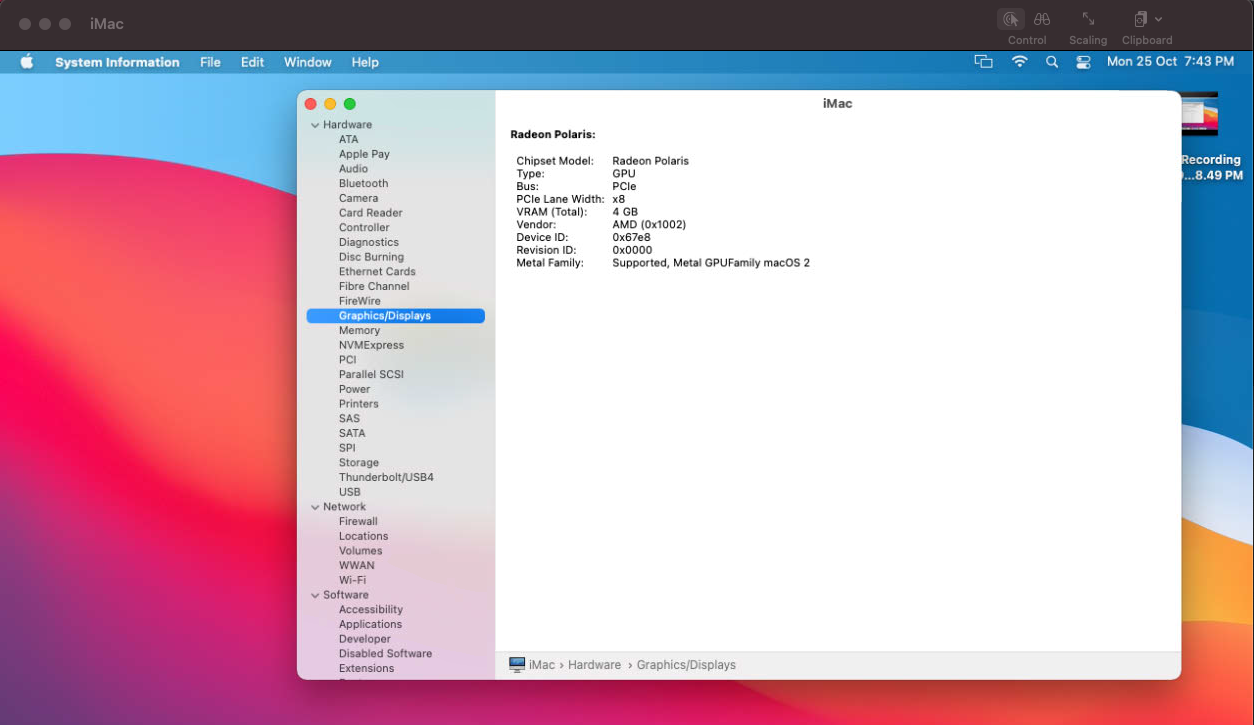Open Spotlight search magnifier icon
The height and width of the screenshot is (725, 1254).
pyautogui.click(x=1051, y=62)
